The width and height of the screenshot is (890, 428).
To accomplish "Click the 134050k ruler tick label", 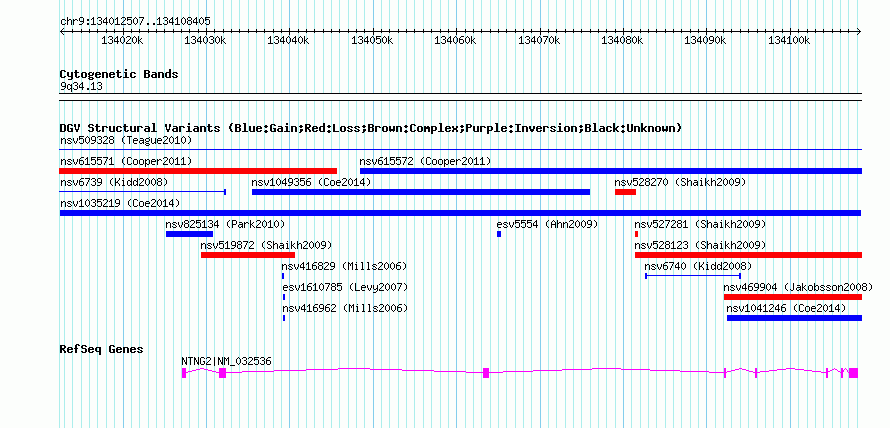I will 372,40.
